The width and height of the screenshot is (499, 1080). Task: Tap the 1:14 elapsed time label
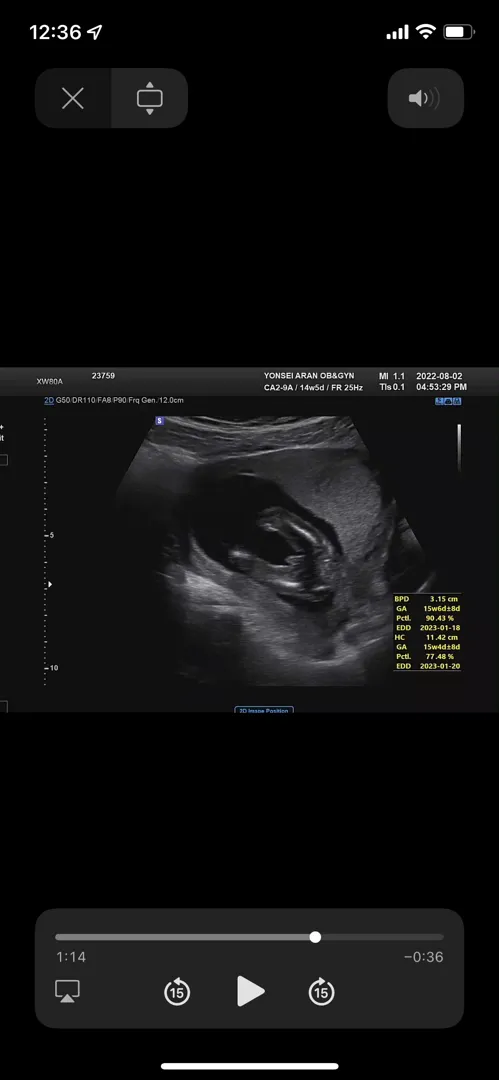[x=71, y=957]
